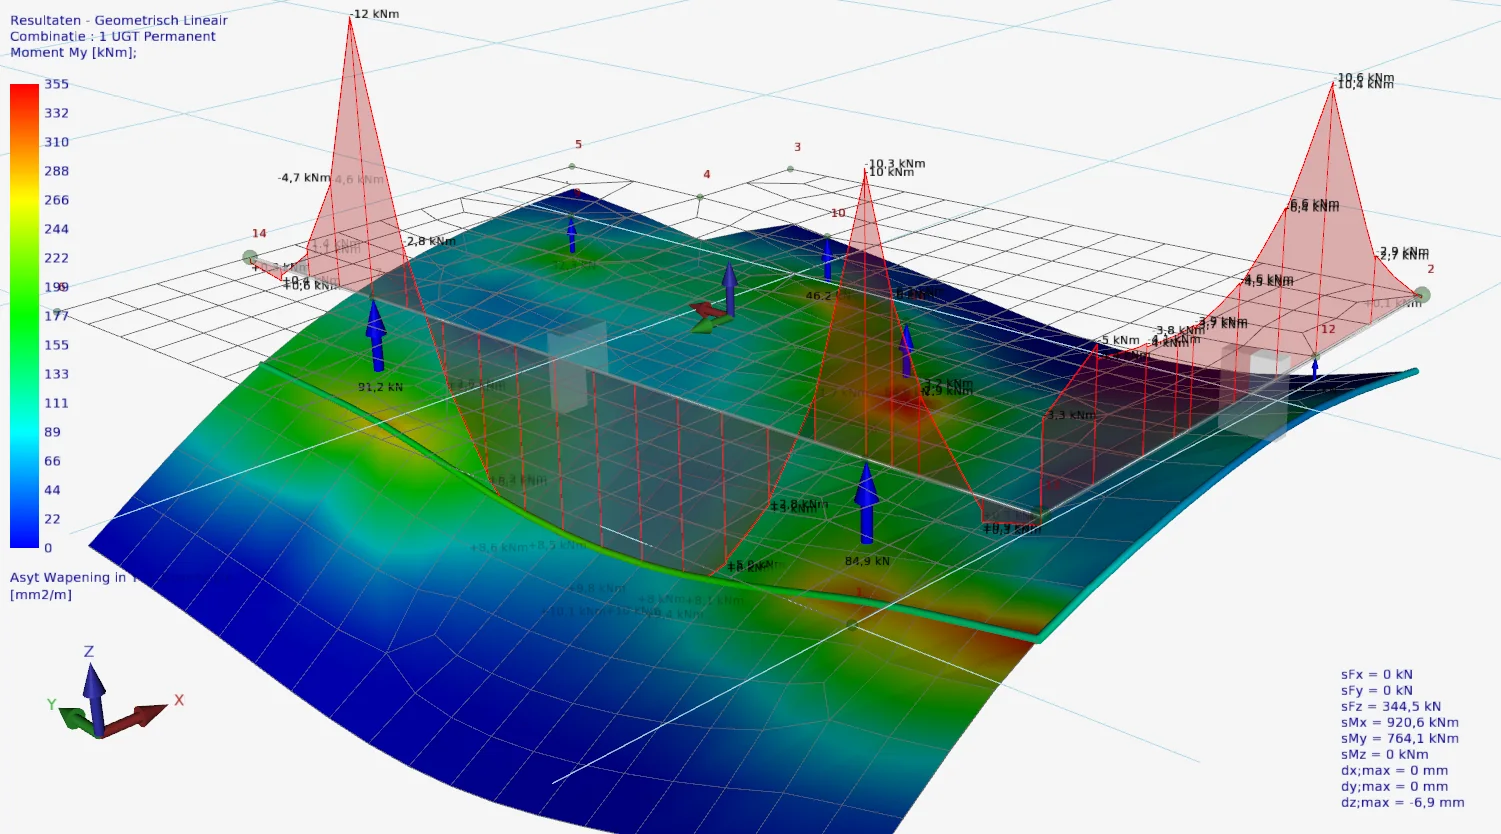Click the green support sphere at node 14
1501x834 pixels.
(250, 258)
